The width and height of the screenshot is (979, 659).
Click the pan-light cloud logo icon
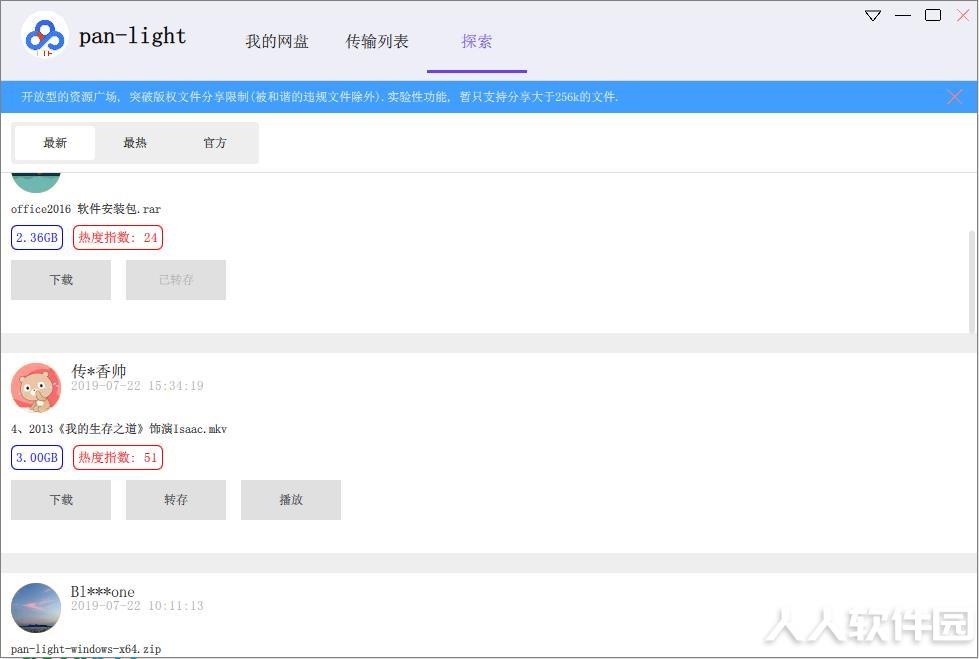44,36
